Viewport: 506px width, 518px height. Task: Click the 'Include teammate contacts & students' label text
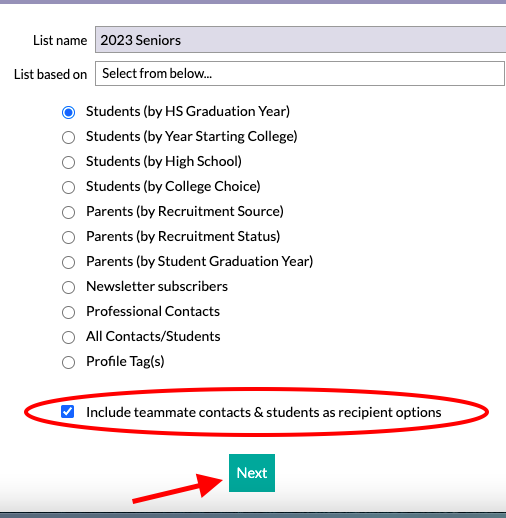(264, 412)
